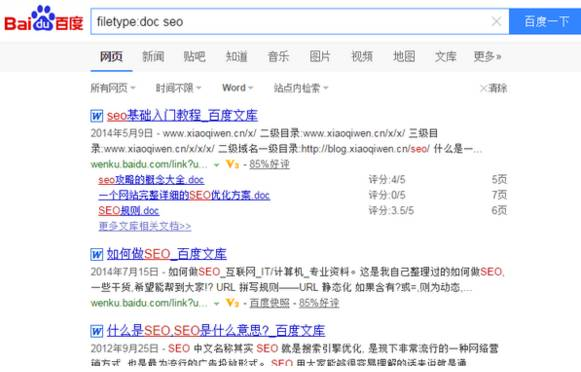Clear the search box with the X icon
The image size is (581, 372).
coord(496,21)
